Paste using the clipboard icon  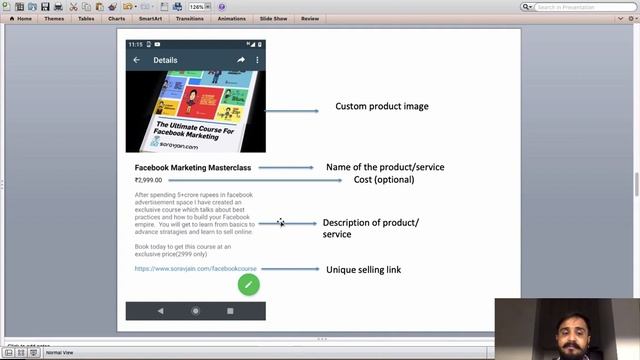click(x=100, y=7)
